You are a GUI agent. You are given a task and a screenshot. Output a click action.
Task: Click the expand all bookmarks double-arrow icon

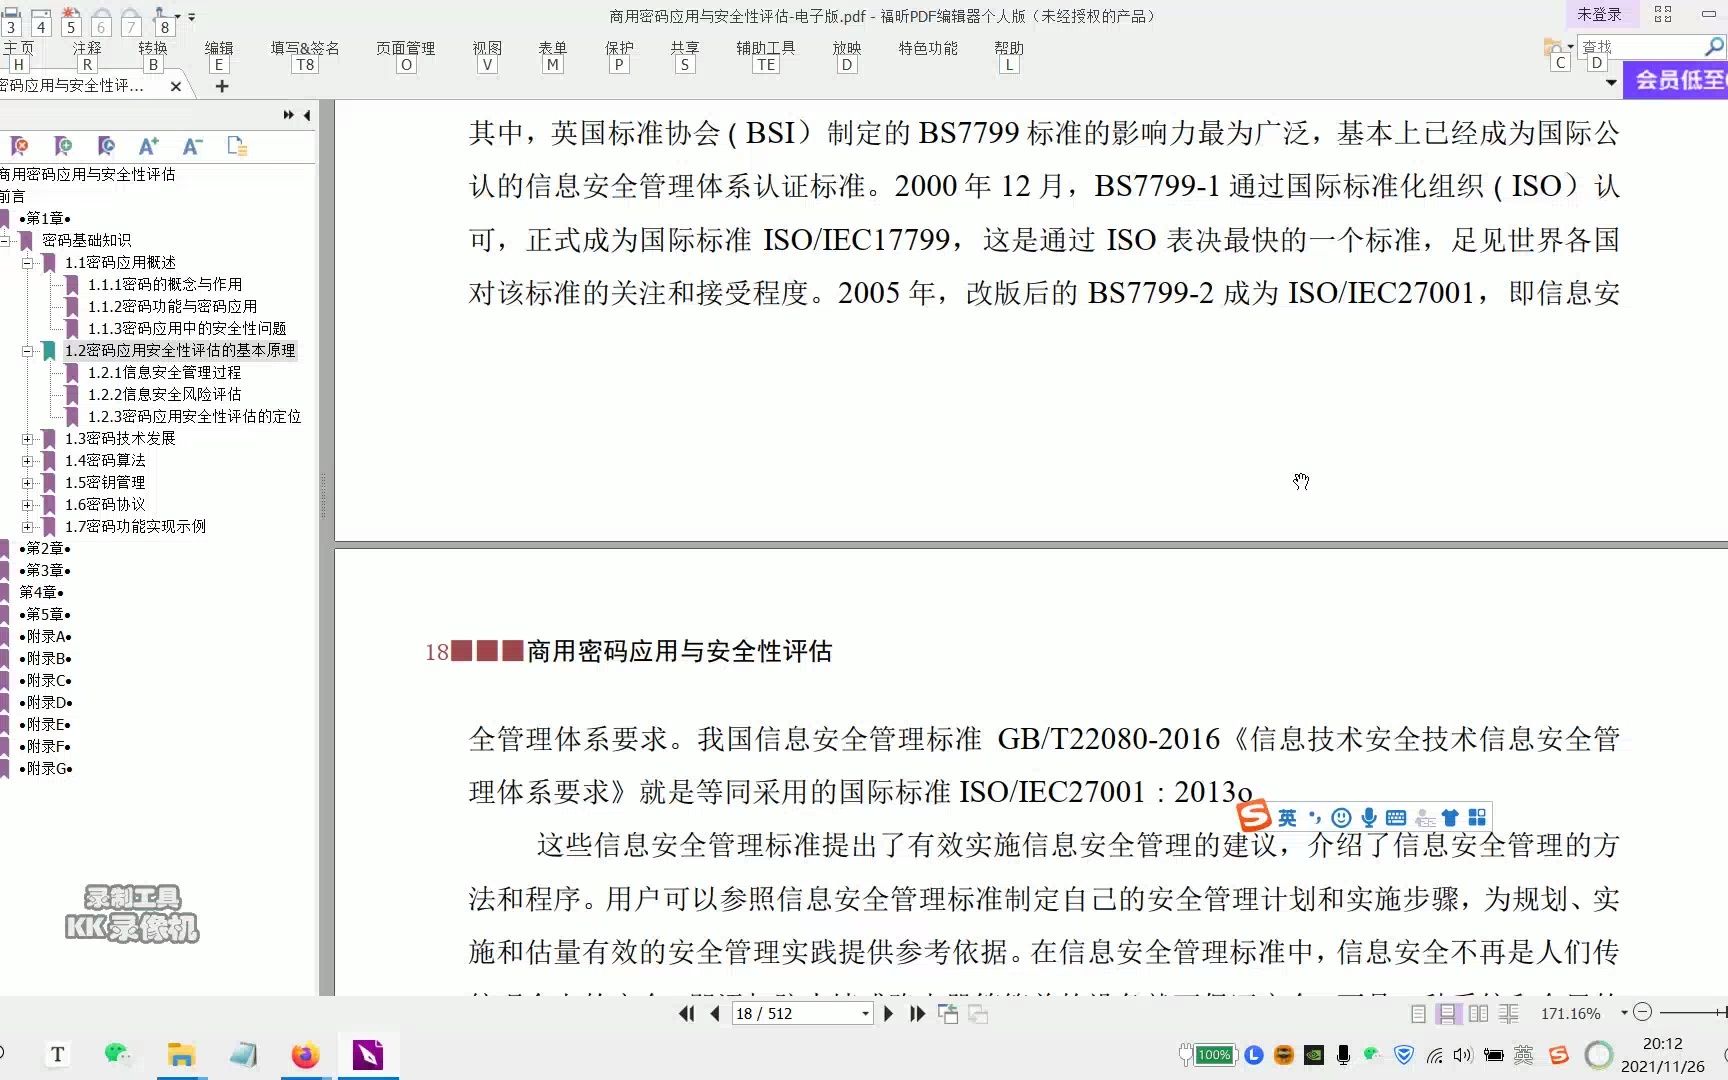tap(288, 115)
